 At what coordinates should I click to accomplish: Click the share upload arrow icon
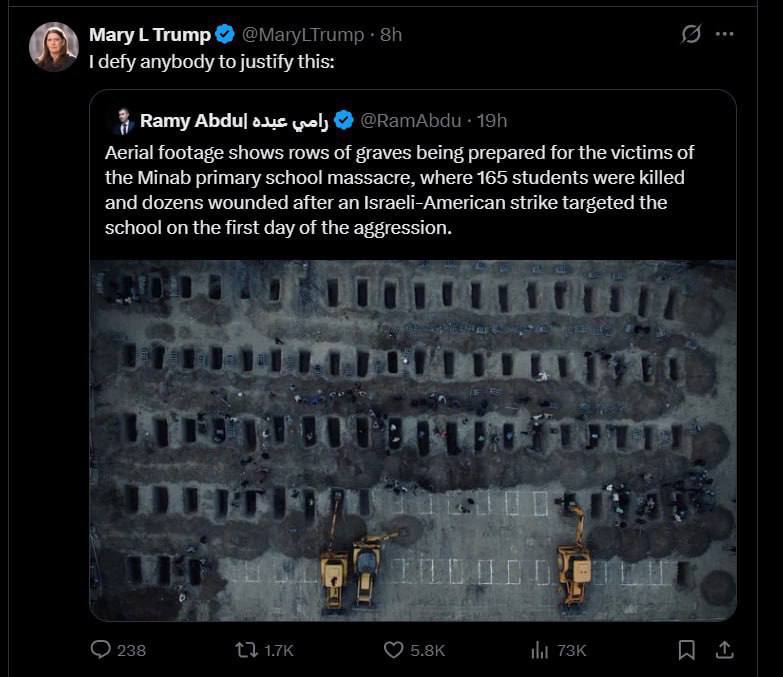(724, 650)
